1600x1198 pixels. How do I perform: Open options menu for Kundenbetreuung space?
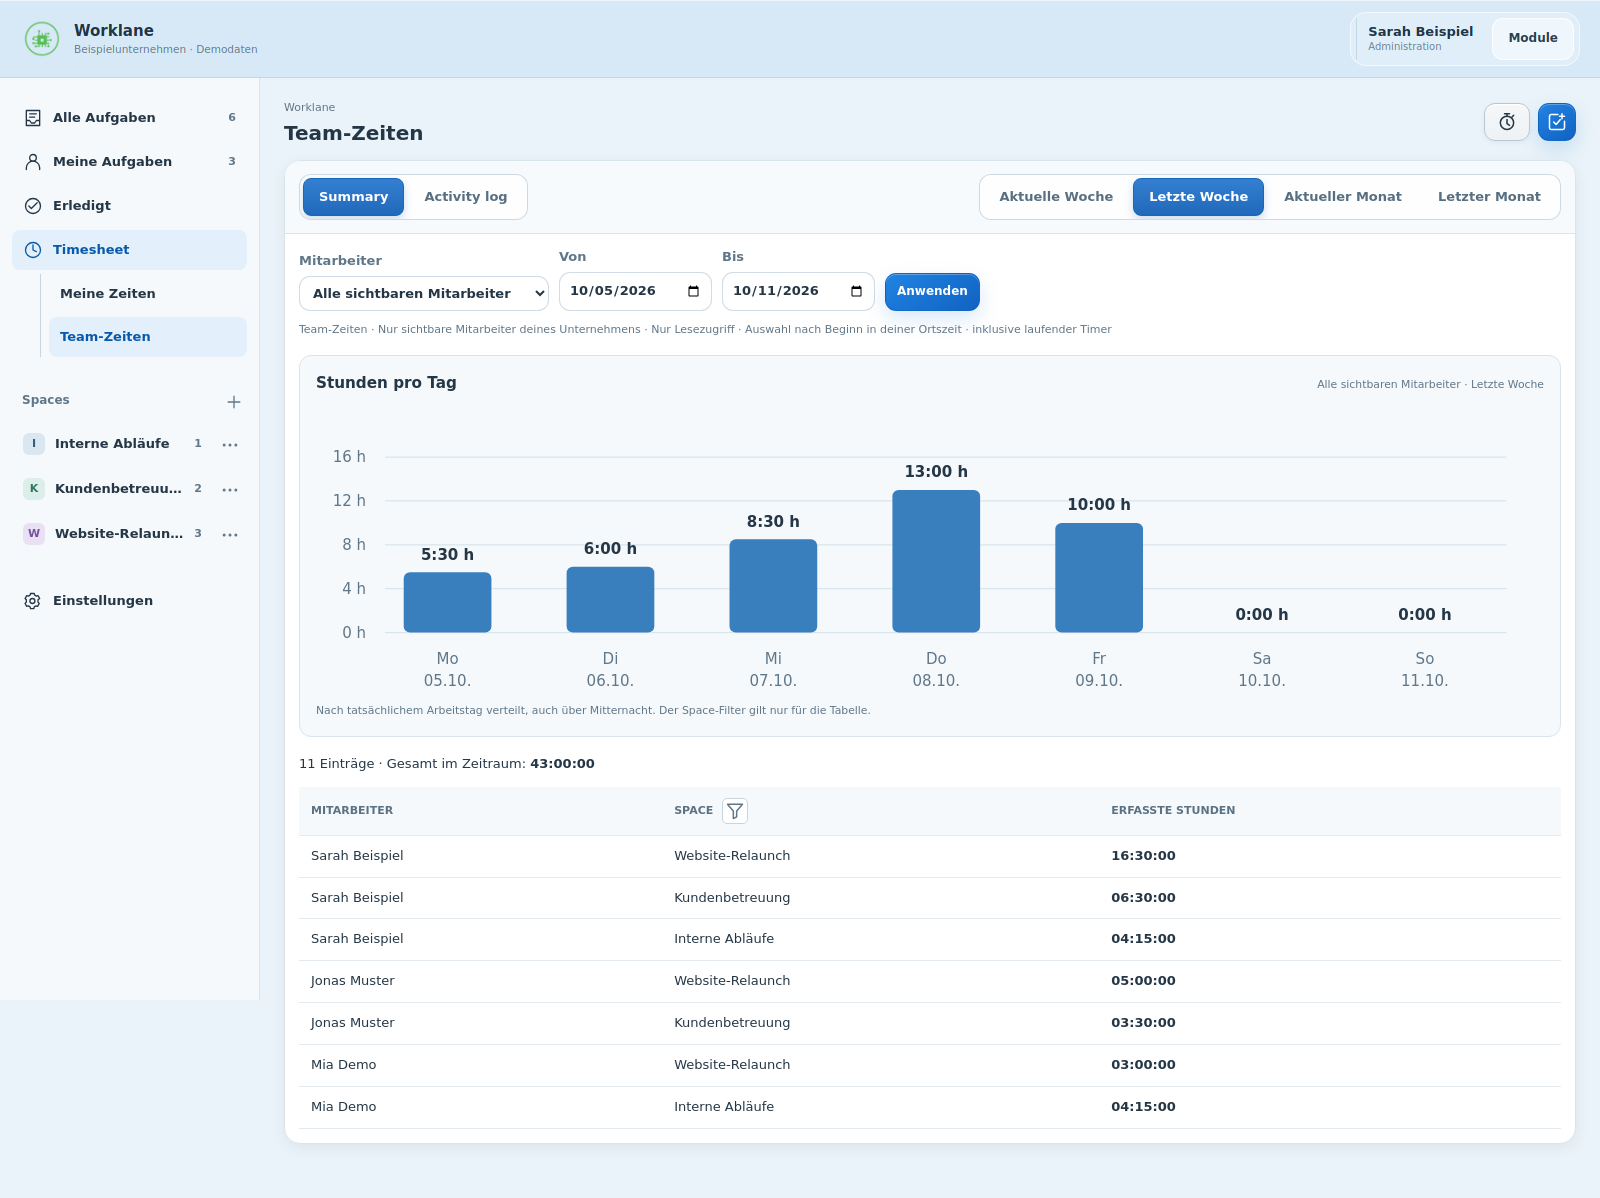click(x=230, y=489)
